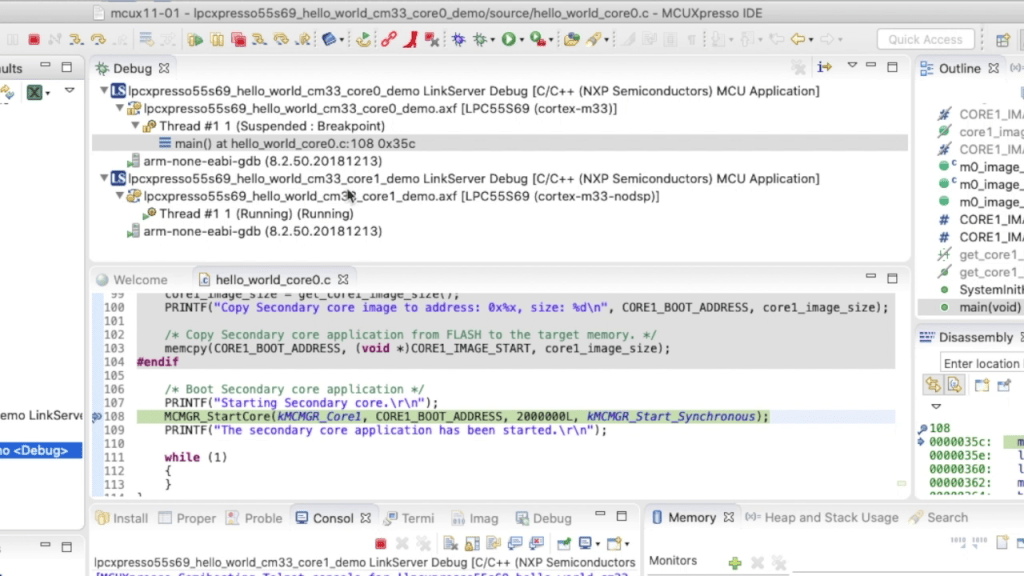Click the green Resume run icon in toolbar
1024x576 pixels.
195,40
